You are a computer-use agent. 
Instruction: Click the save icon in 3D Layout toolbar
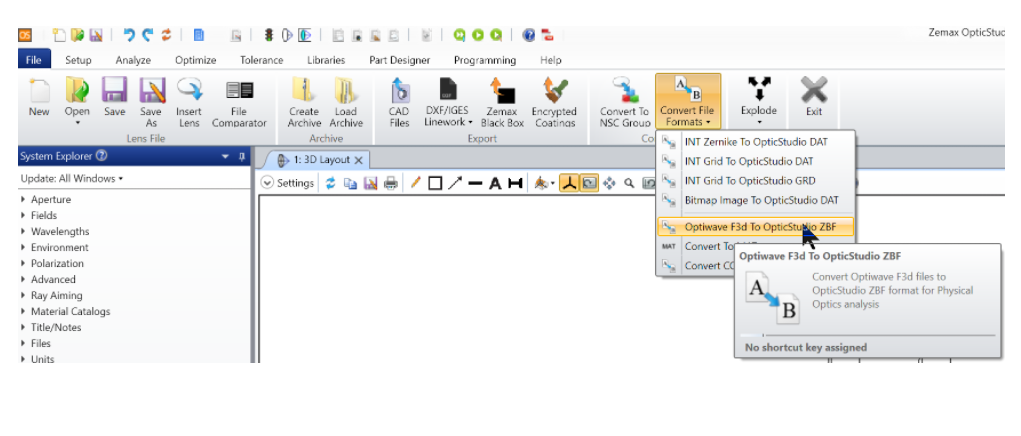(371, 184)
